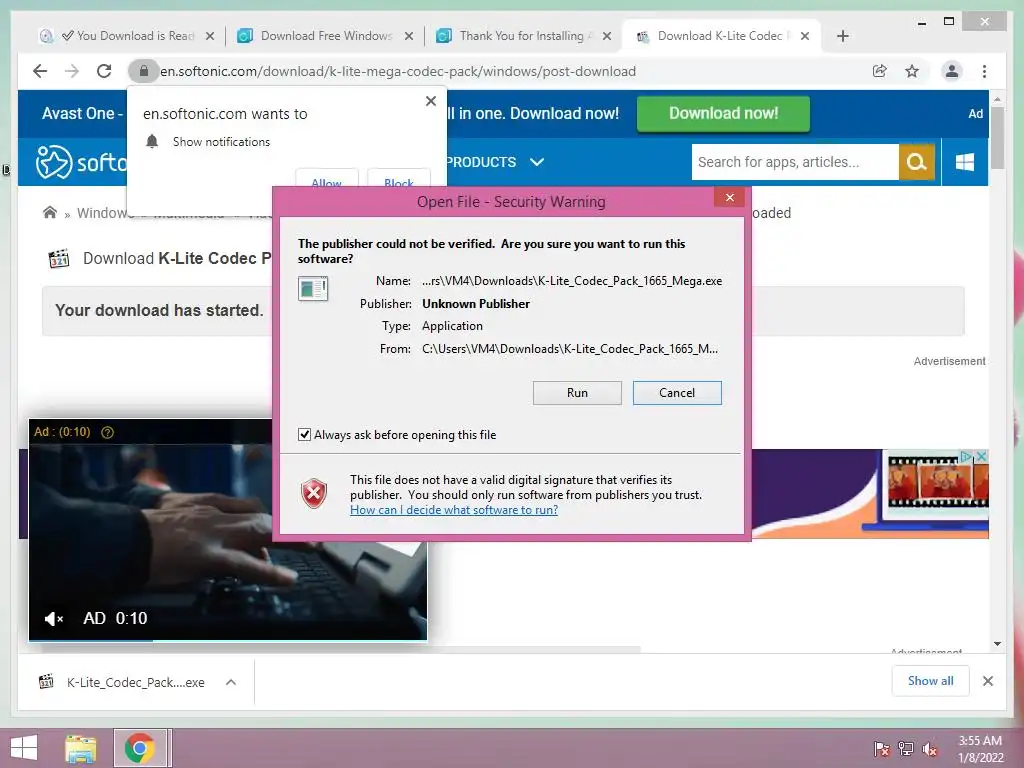Click the ad help question mark icon
This screenshot has width=1024, height=768.
[108, 432]
